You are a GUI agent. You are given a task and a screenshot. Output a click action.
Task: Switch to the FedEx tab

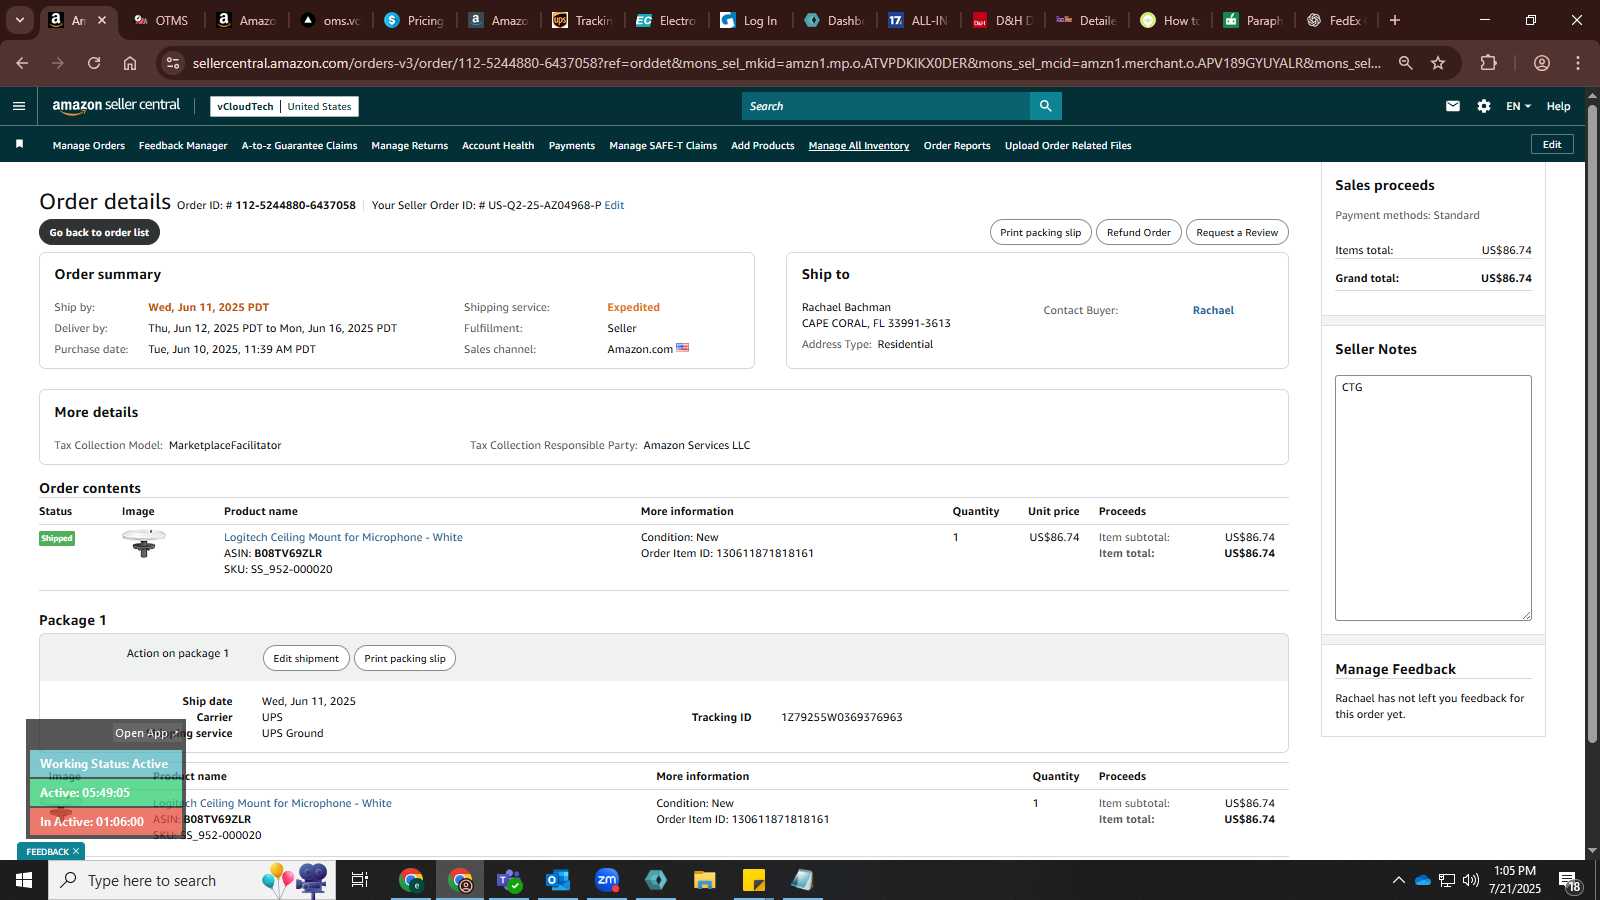1338,20
